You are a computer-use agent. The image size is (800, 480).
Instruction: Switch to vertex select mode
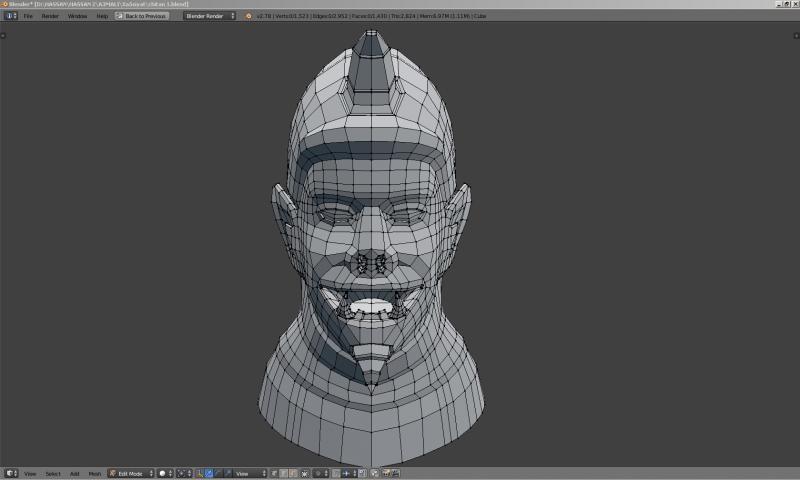(x=274, y=473)
